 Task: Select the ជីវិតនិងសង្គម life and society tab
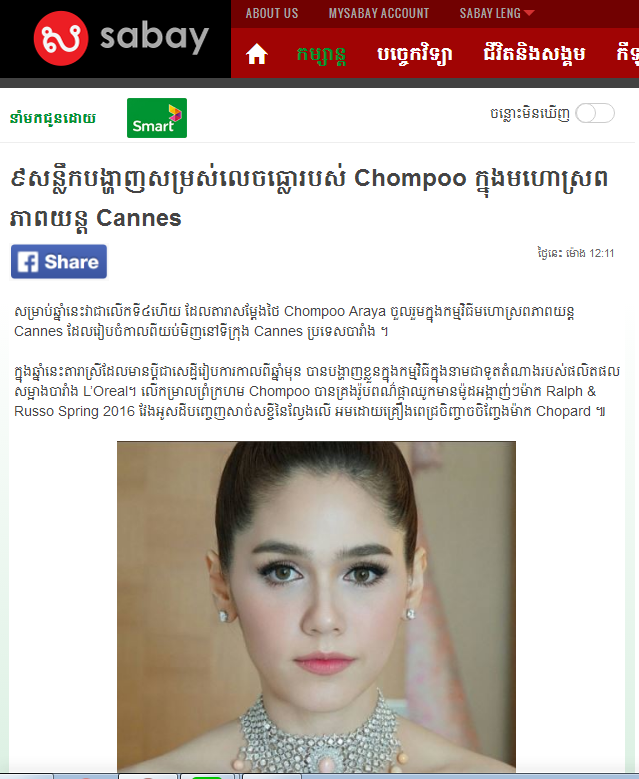(x=534, y=54)
